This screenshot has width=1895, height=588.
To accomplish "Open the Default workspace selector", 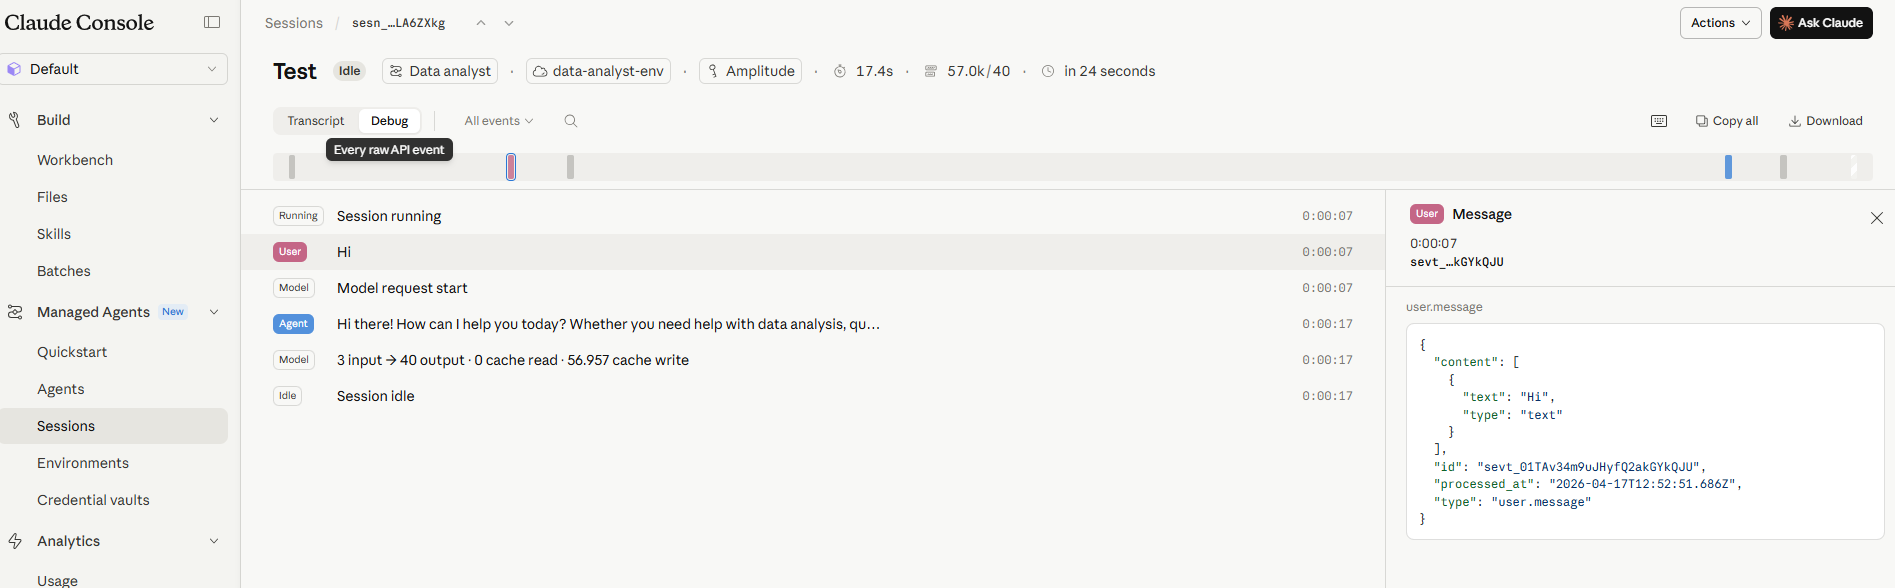I will pyautogui.click(x=114, y=69).
